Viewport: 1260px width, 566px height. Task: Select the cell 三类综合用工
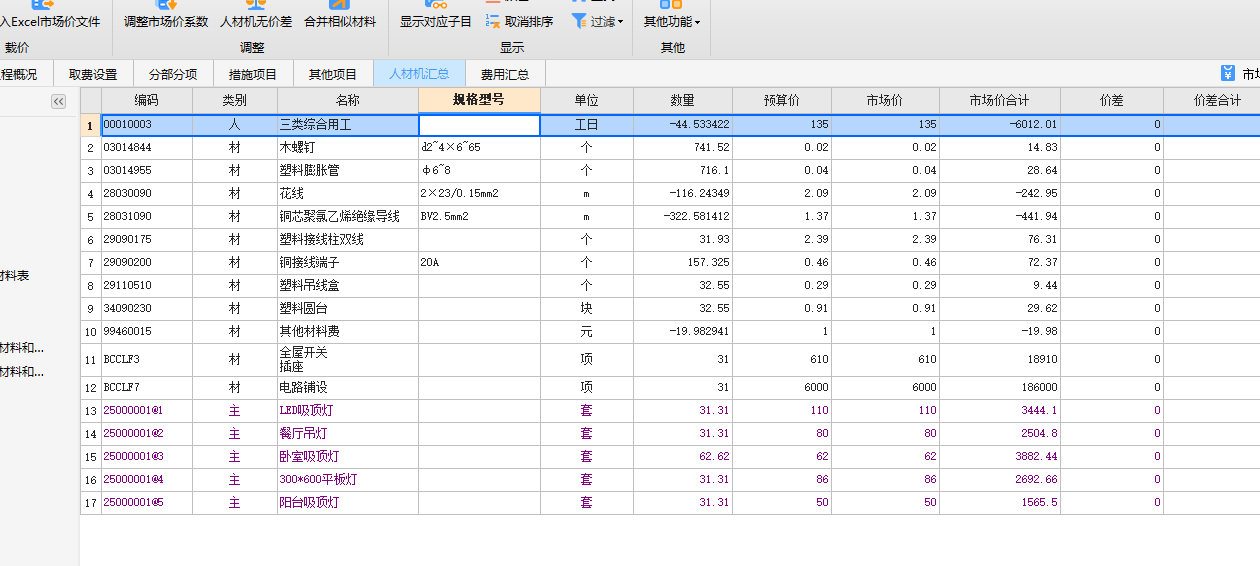click(x=348, y=125)
